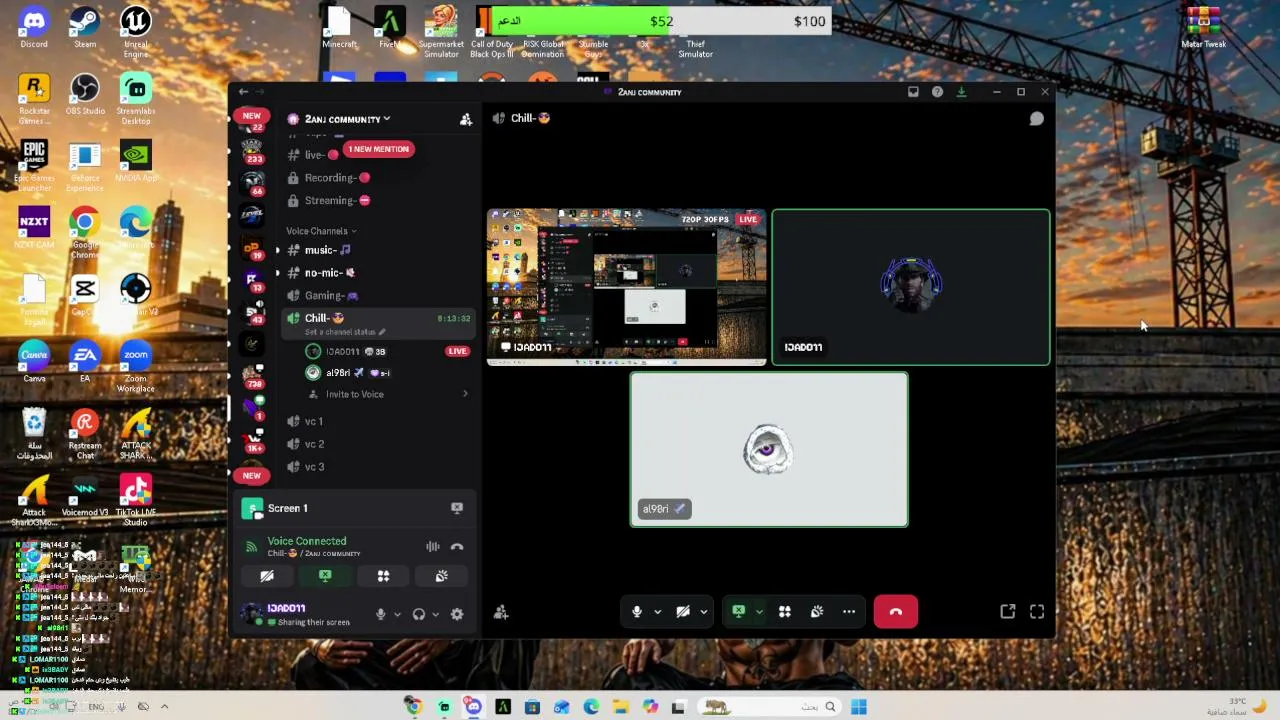
Task: Click the invite members icon beside server name
Action: point(466,119)
